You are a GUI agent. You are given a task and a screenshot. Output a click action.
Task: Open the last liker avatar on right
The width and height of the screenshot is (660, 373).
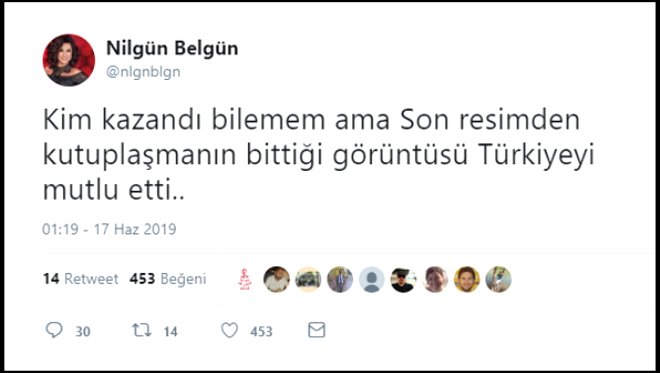(x=498, y=280)
